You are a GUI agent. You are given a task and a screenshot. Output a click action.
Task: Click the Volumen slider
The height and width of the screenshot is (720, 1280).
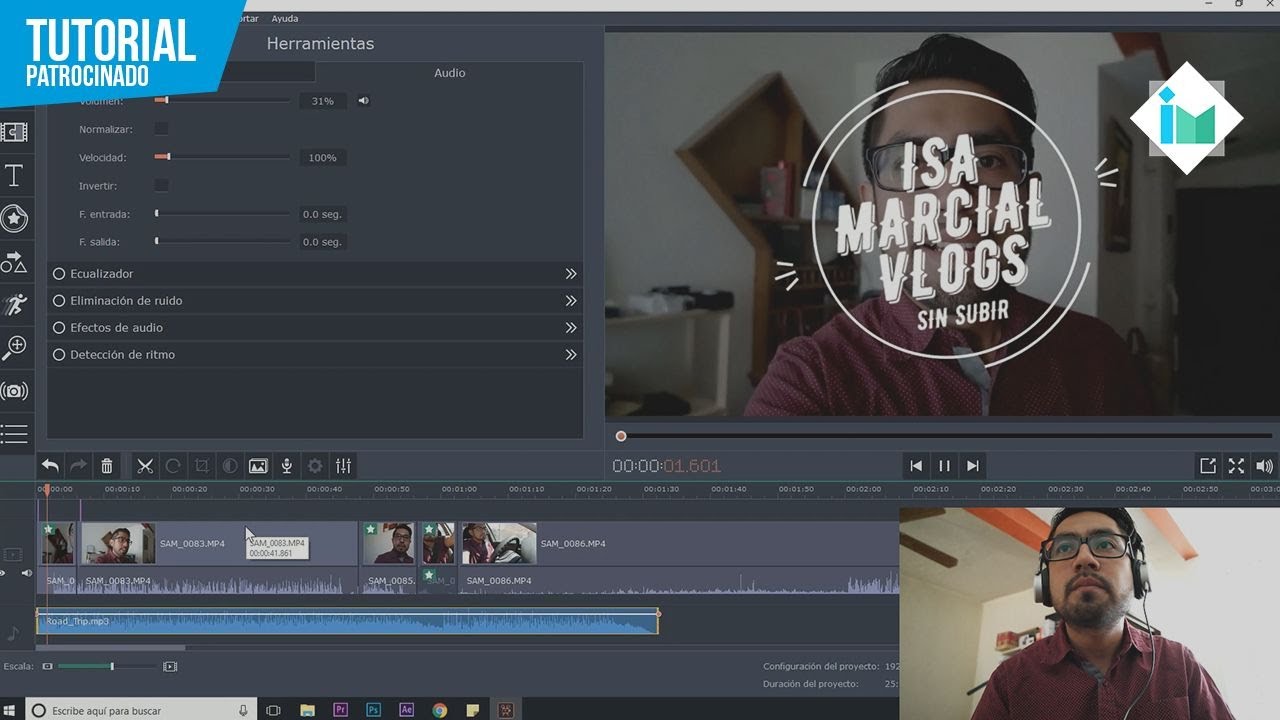222,100
